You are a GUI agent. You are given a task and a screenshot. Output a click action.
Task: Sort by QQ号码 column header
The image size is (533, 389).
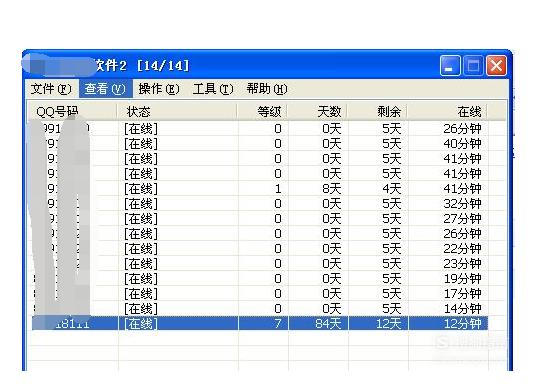click(72, 111)
